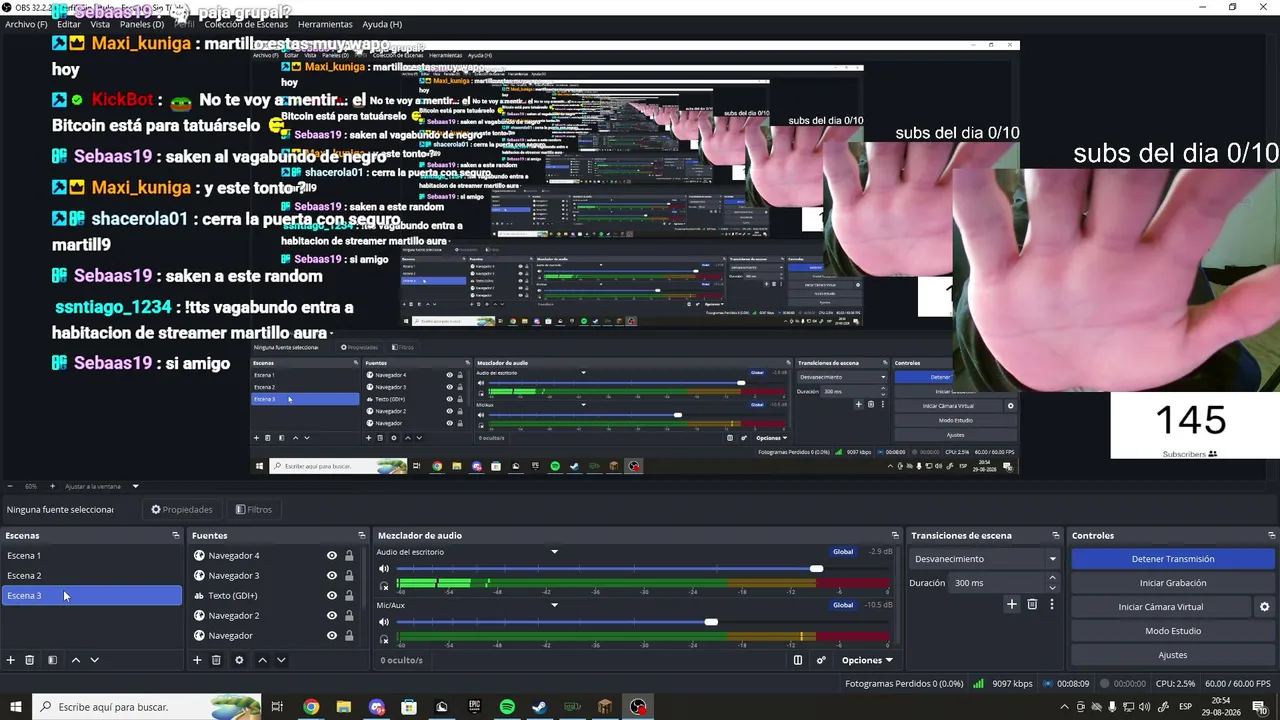The image size is (1280, 720).
Task: Open scene filters icon in Escenas toolbar
Action: (52, 660)
